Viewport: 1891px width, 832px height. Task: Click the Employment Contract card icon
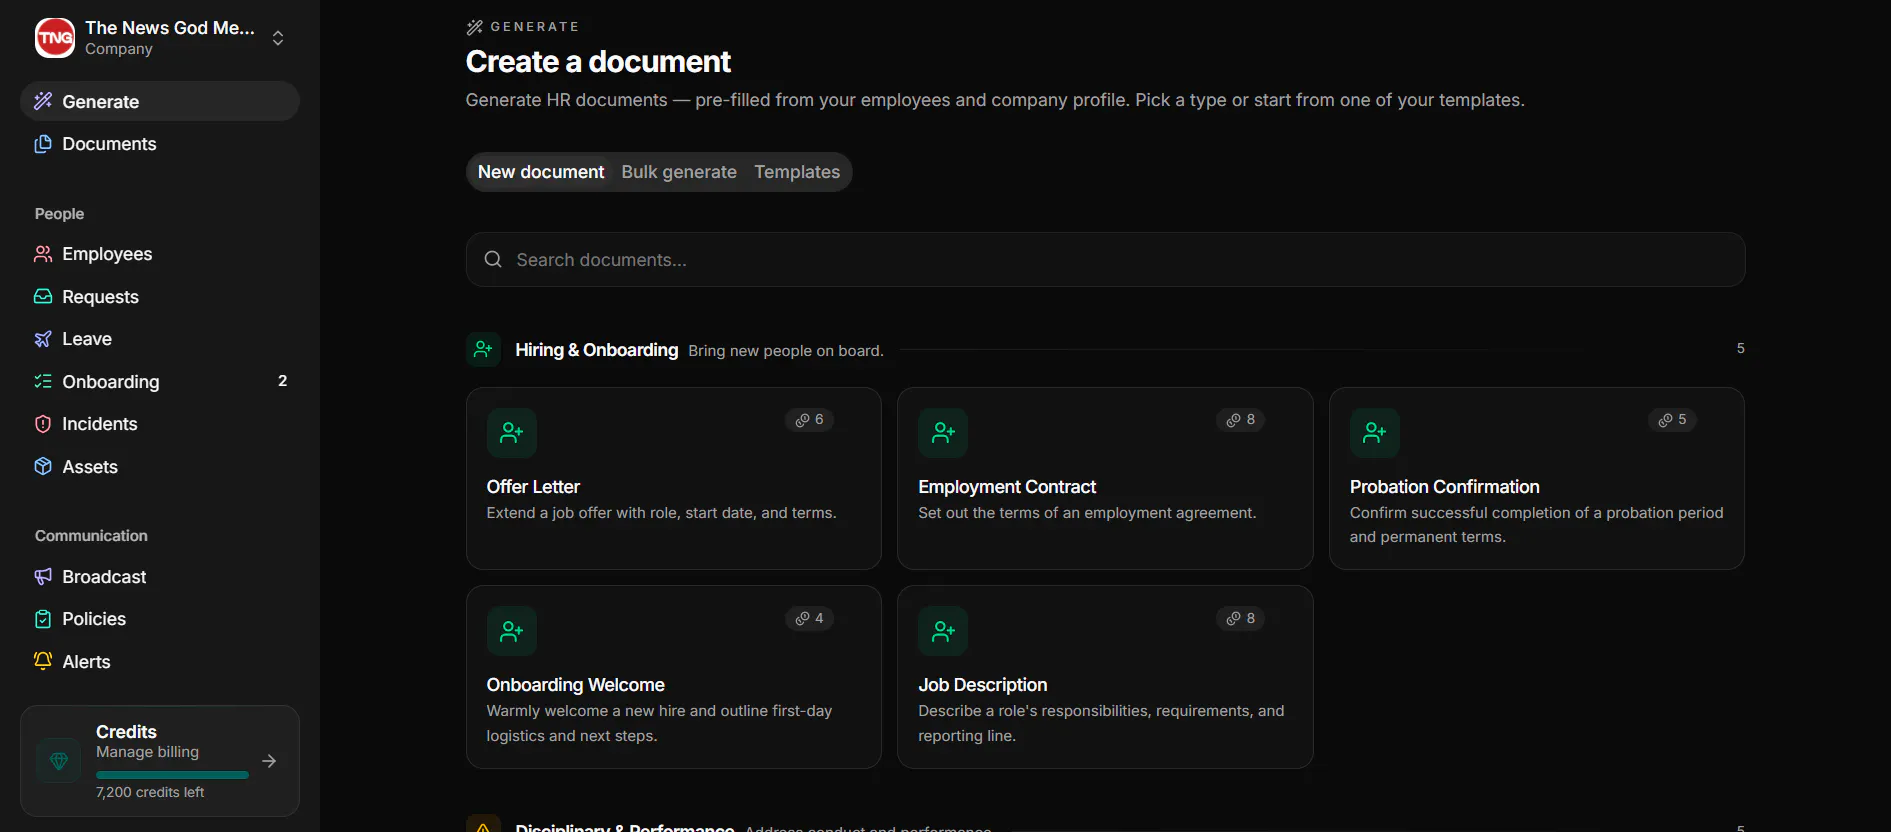tap(943, 433)
